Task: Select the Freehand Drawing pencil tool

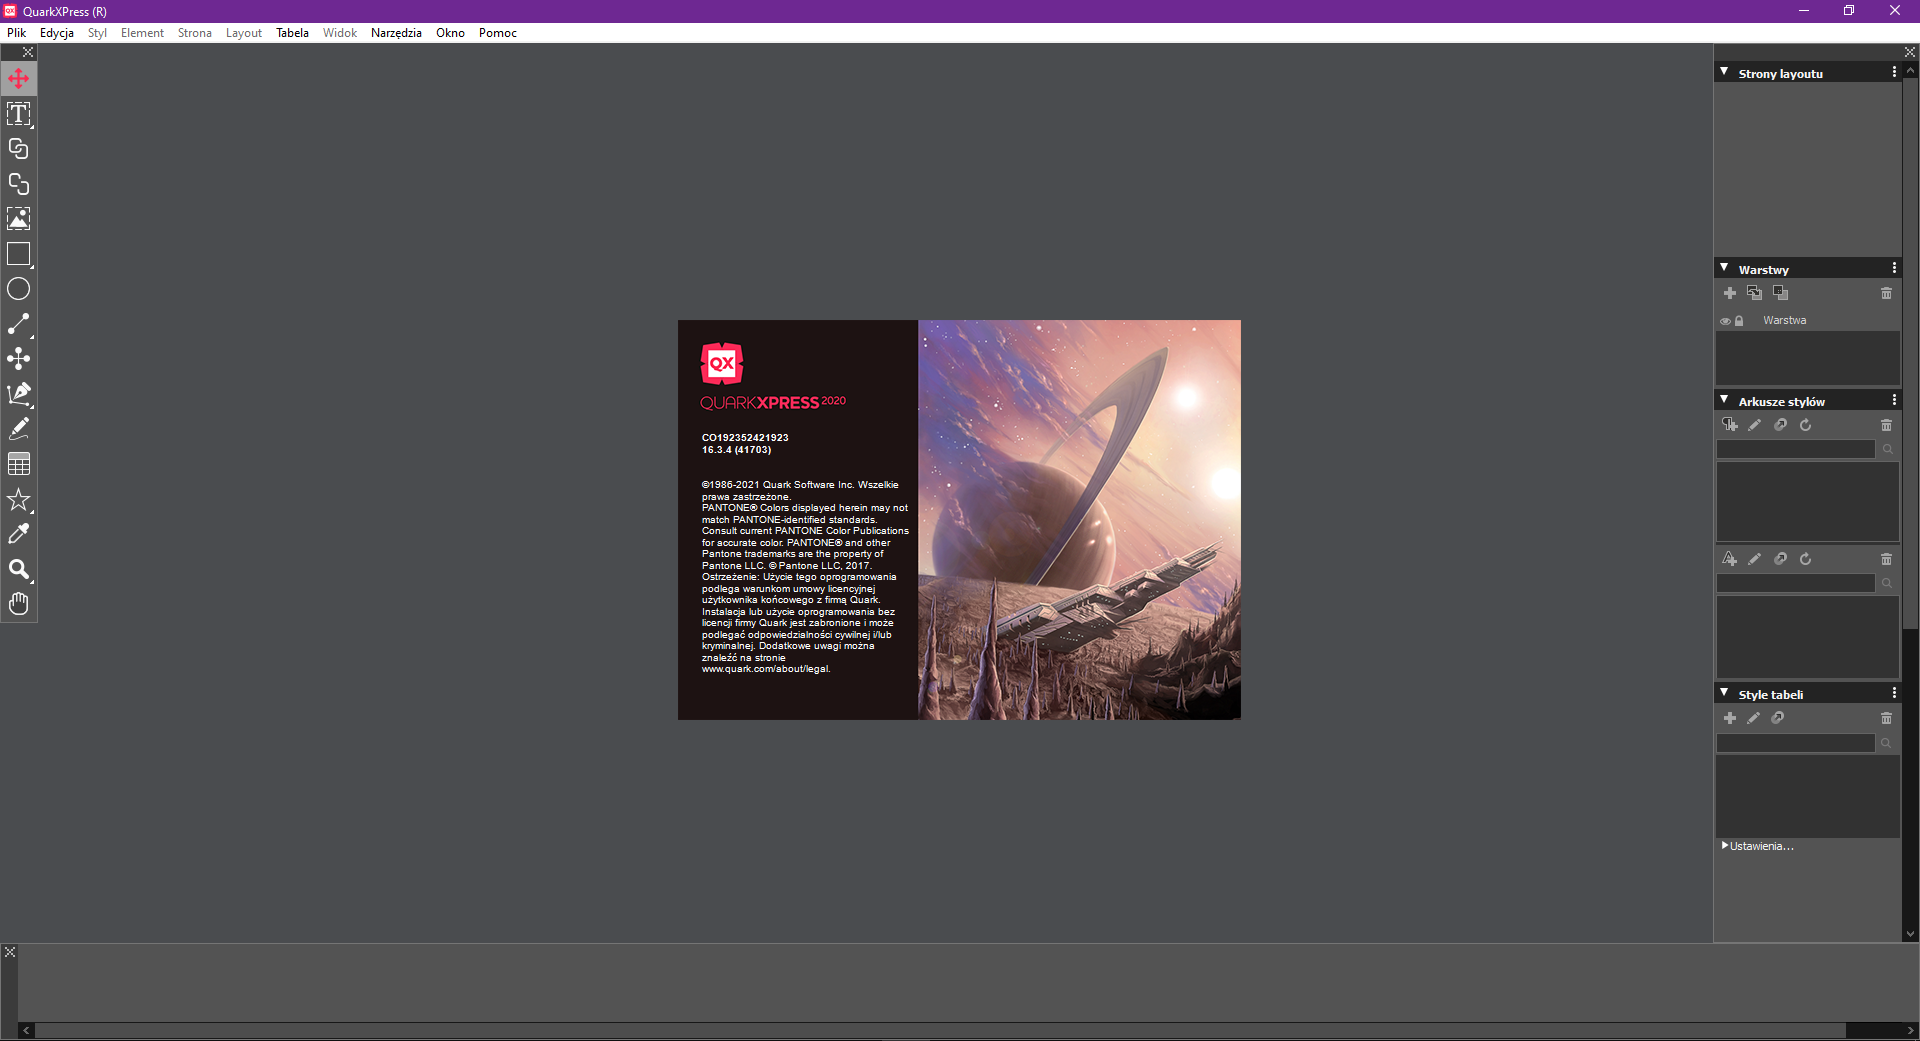Action: pyautogui.click(x=19, y=429)
